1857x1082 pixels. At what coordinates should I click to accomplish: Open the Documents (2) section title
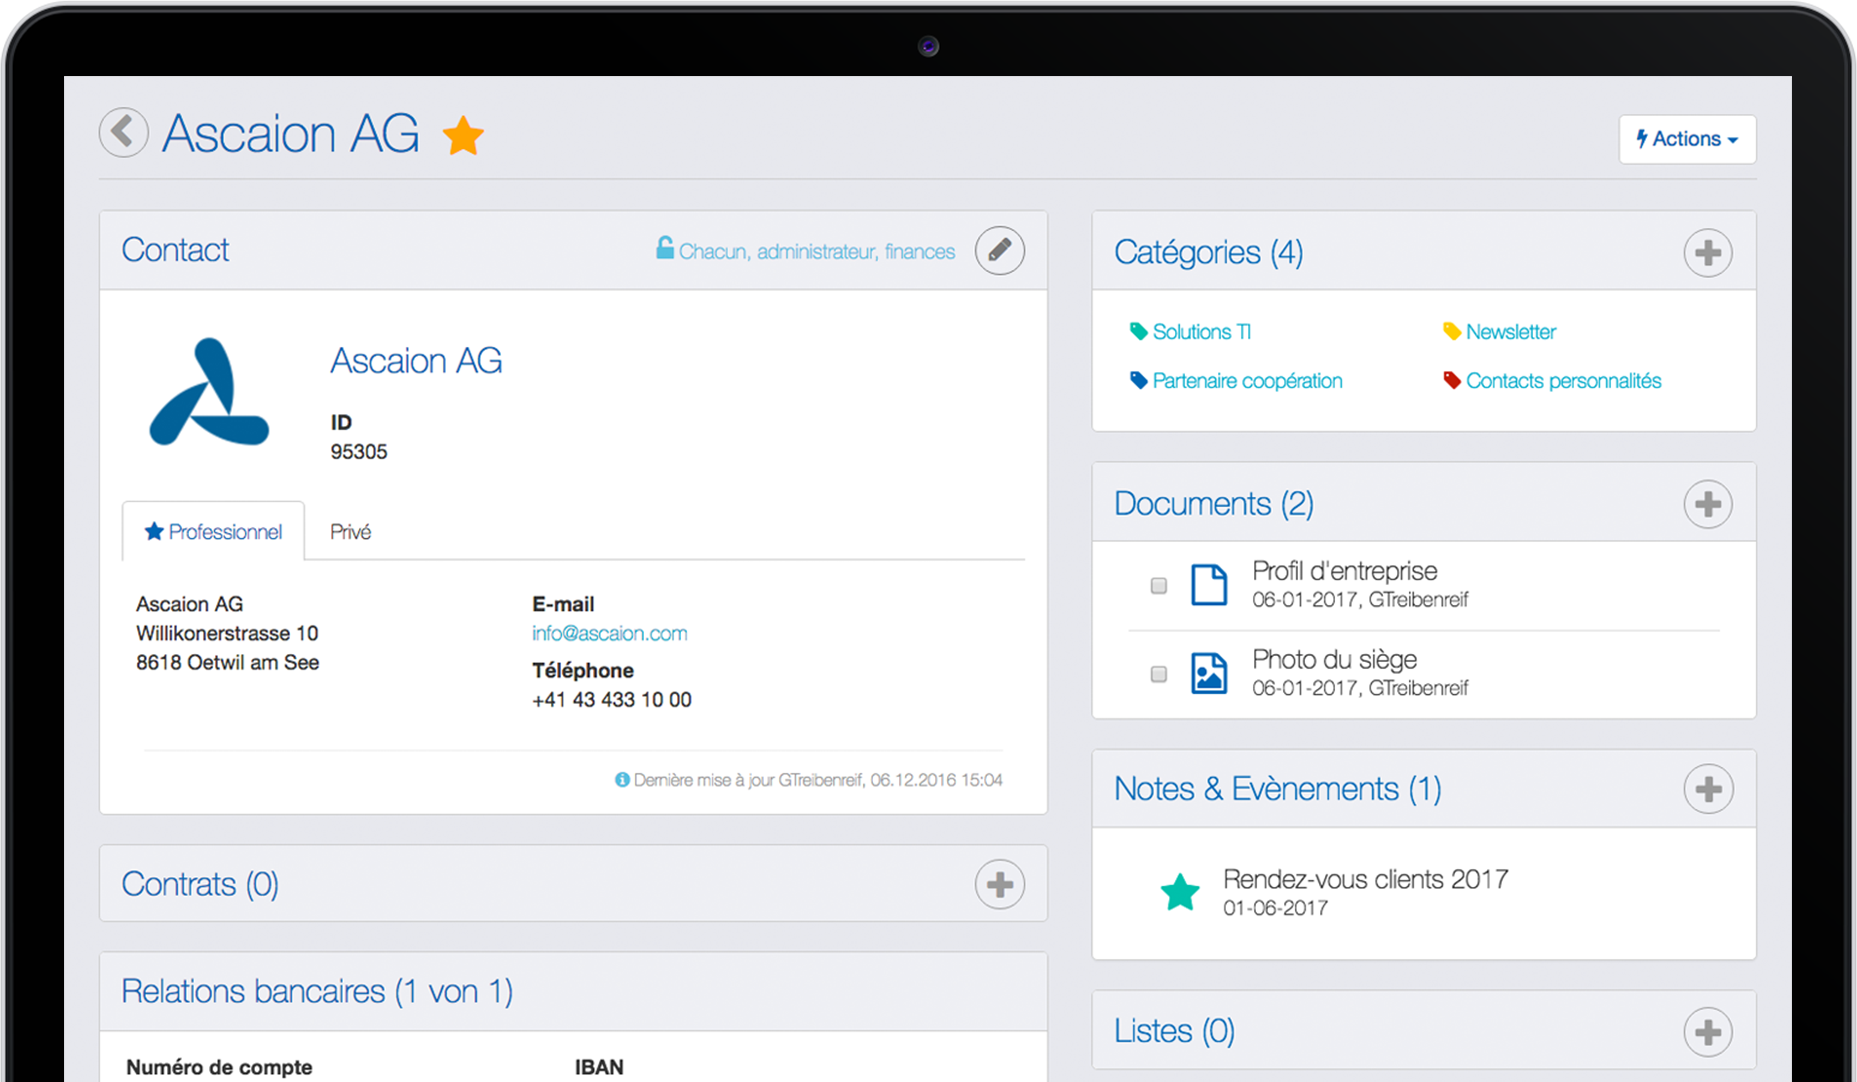[1213, 504]
